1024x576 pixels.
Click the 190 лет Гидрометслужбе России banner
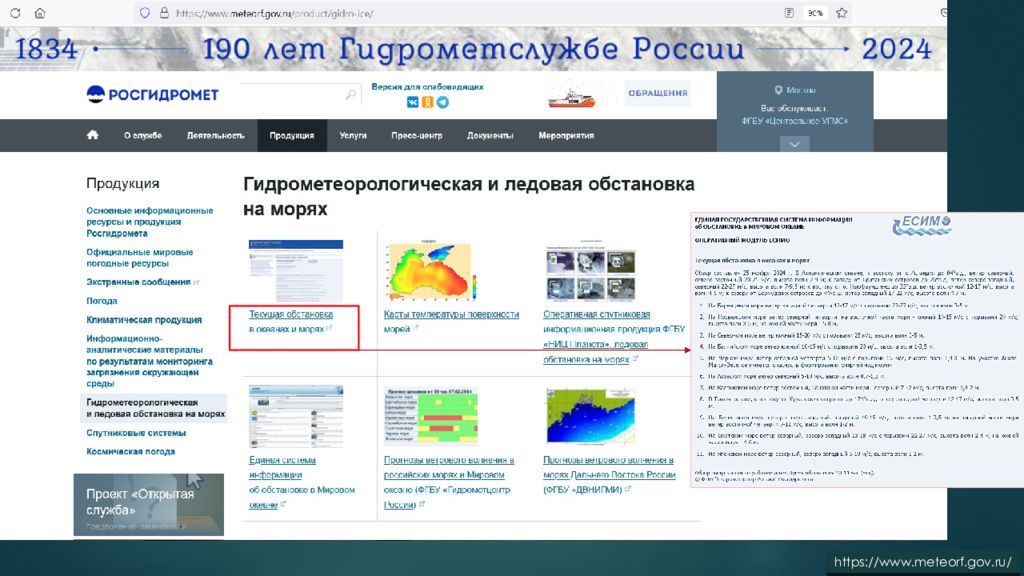tap(473, 49)
